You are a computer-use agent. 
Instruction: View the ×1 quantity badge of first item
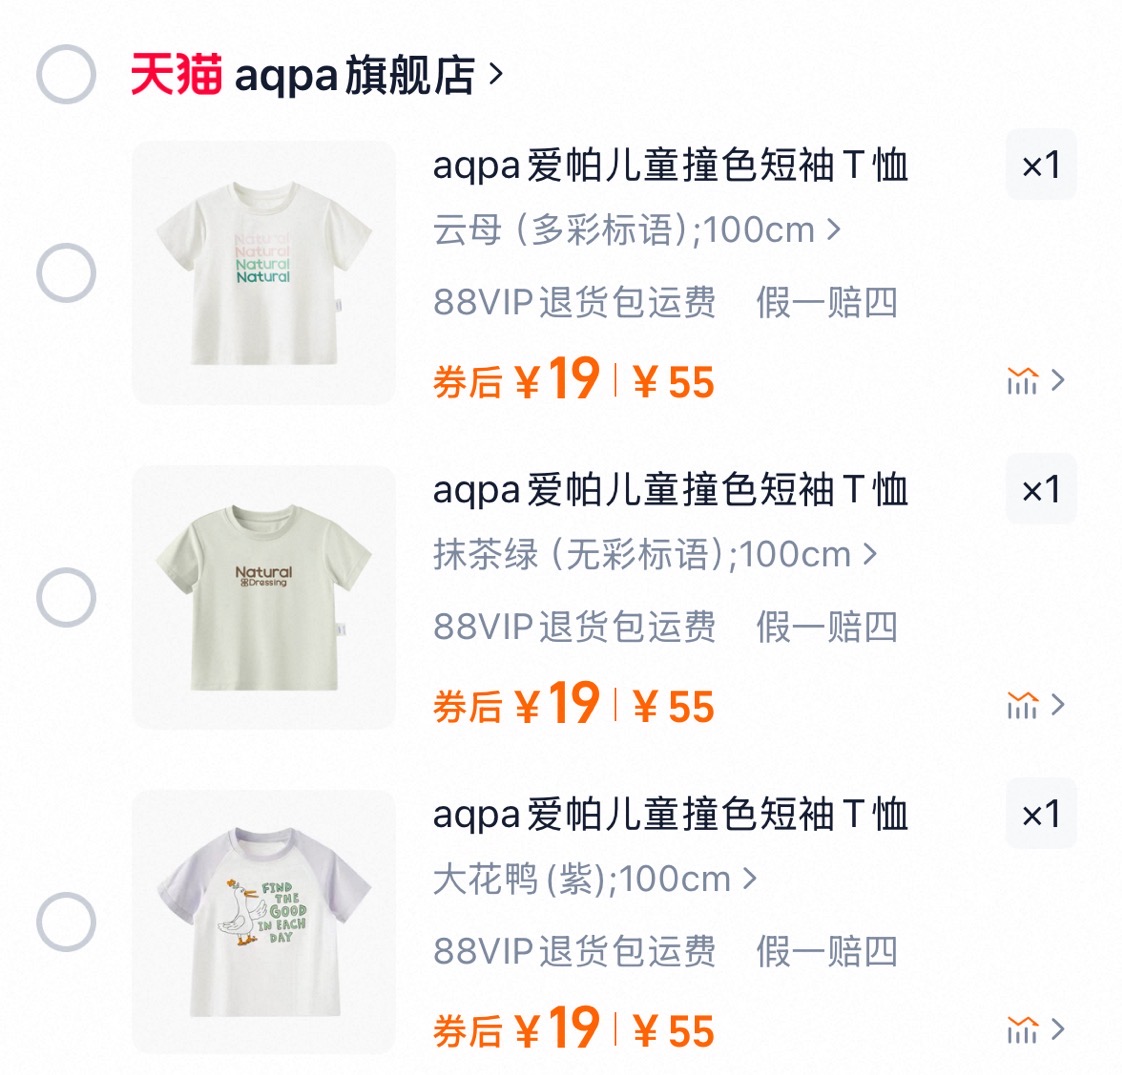click(x=1041, y=166)
